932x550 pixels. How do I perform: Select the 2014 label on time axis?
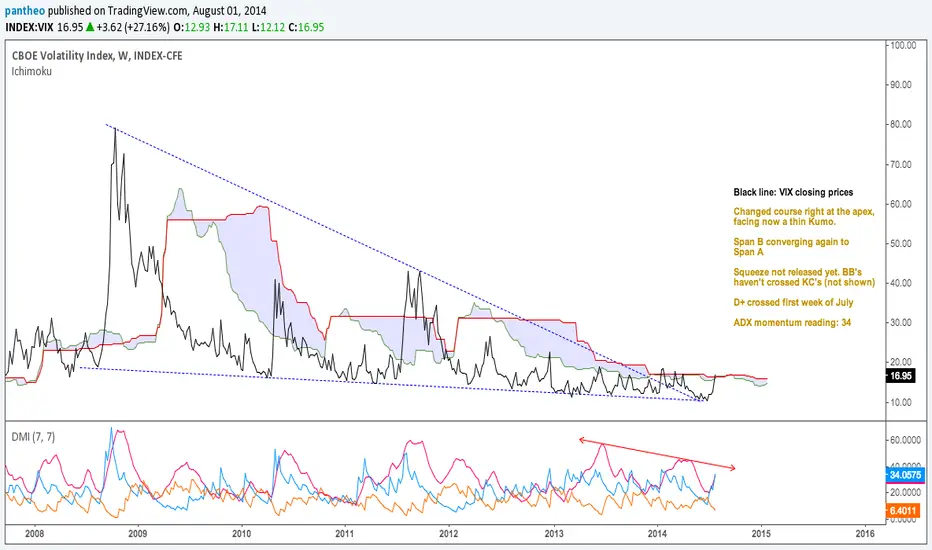click(x=657, y=533)
